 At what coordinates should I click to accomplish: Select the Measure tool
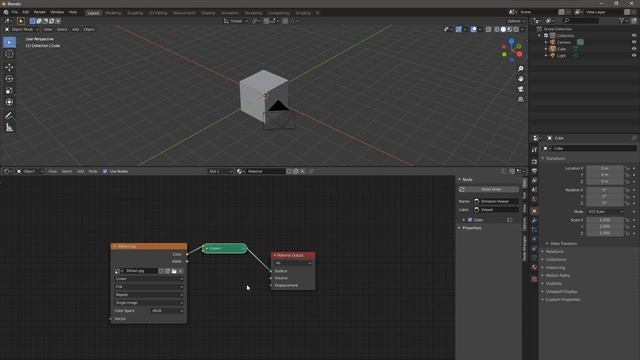[9, 128]
